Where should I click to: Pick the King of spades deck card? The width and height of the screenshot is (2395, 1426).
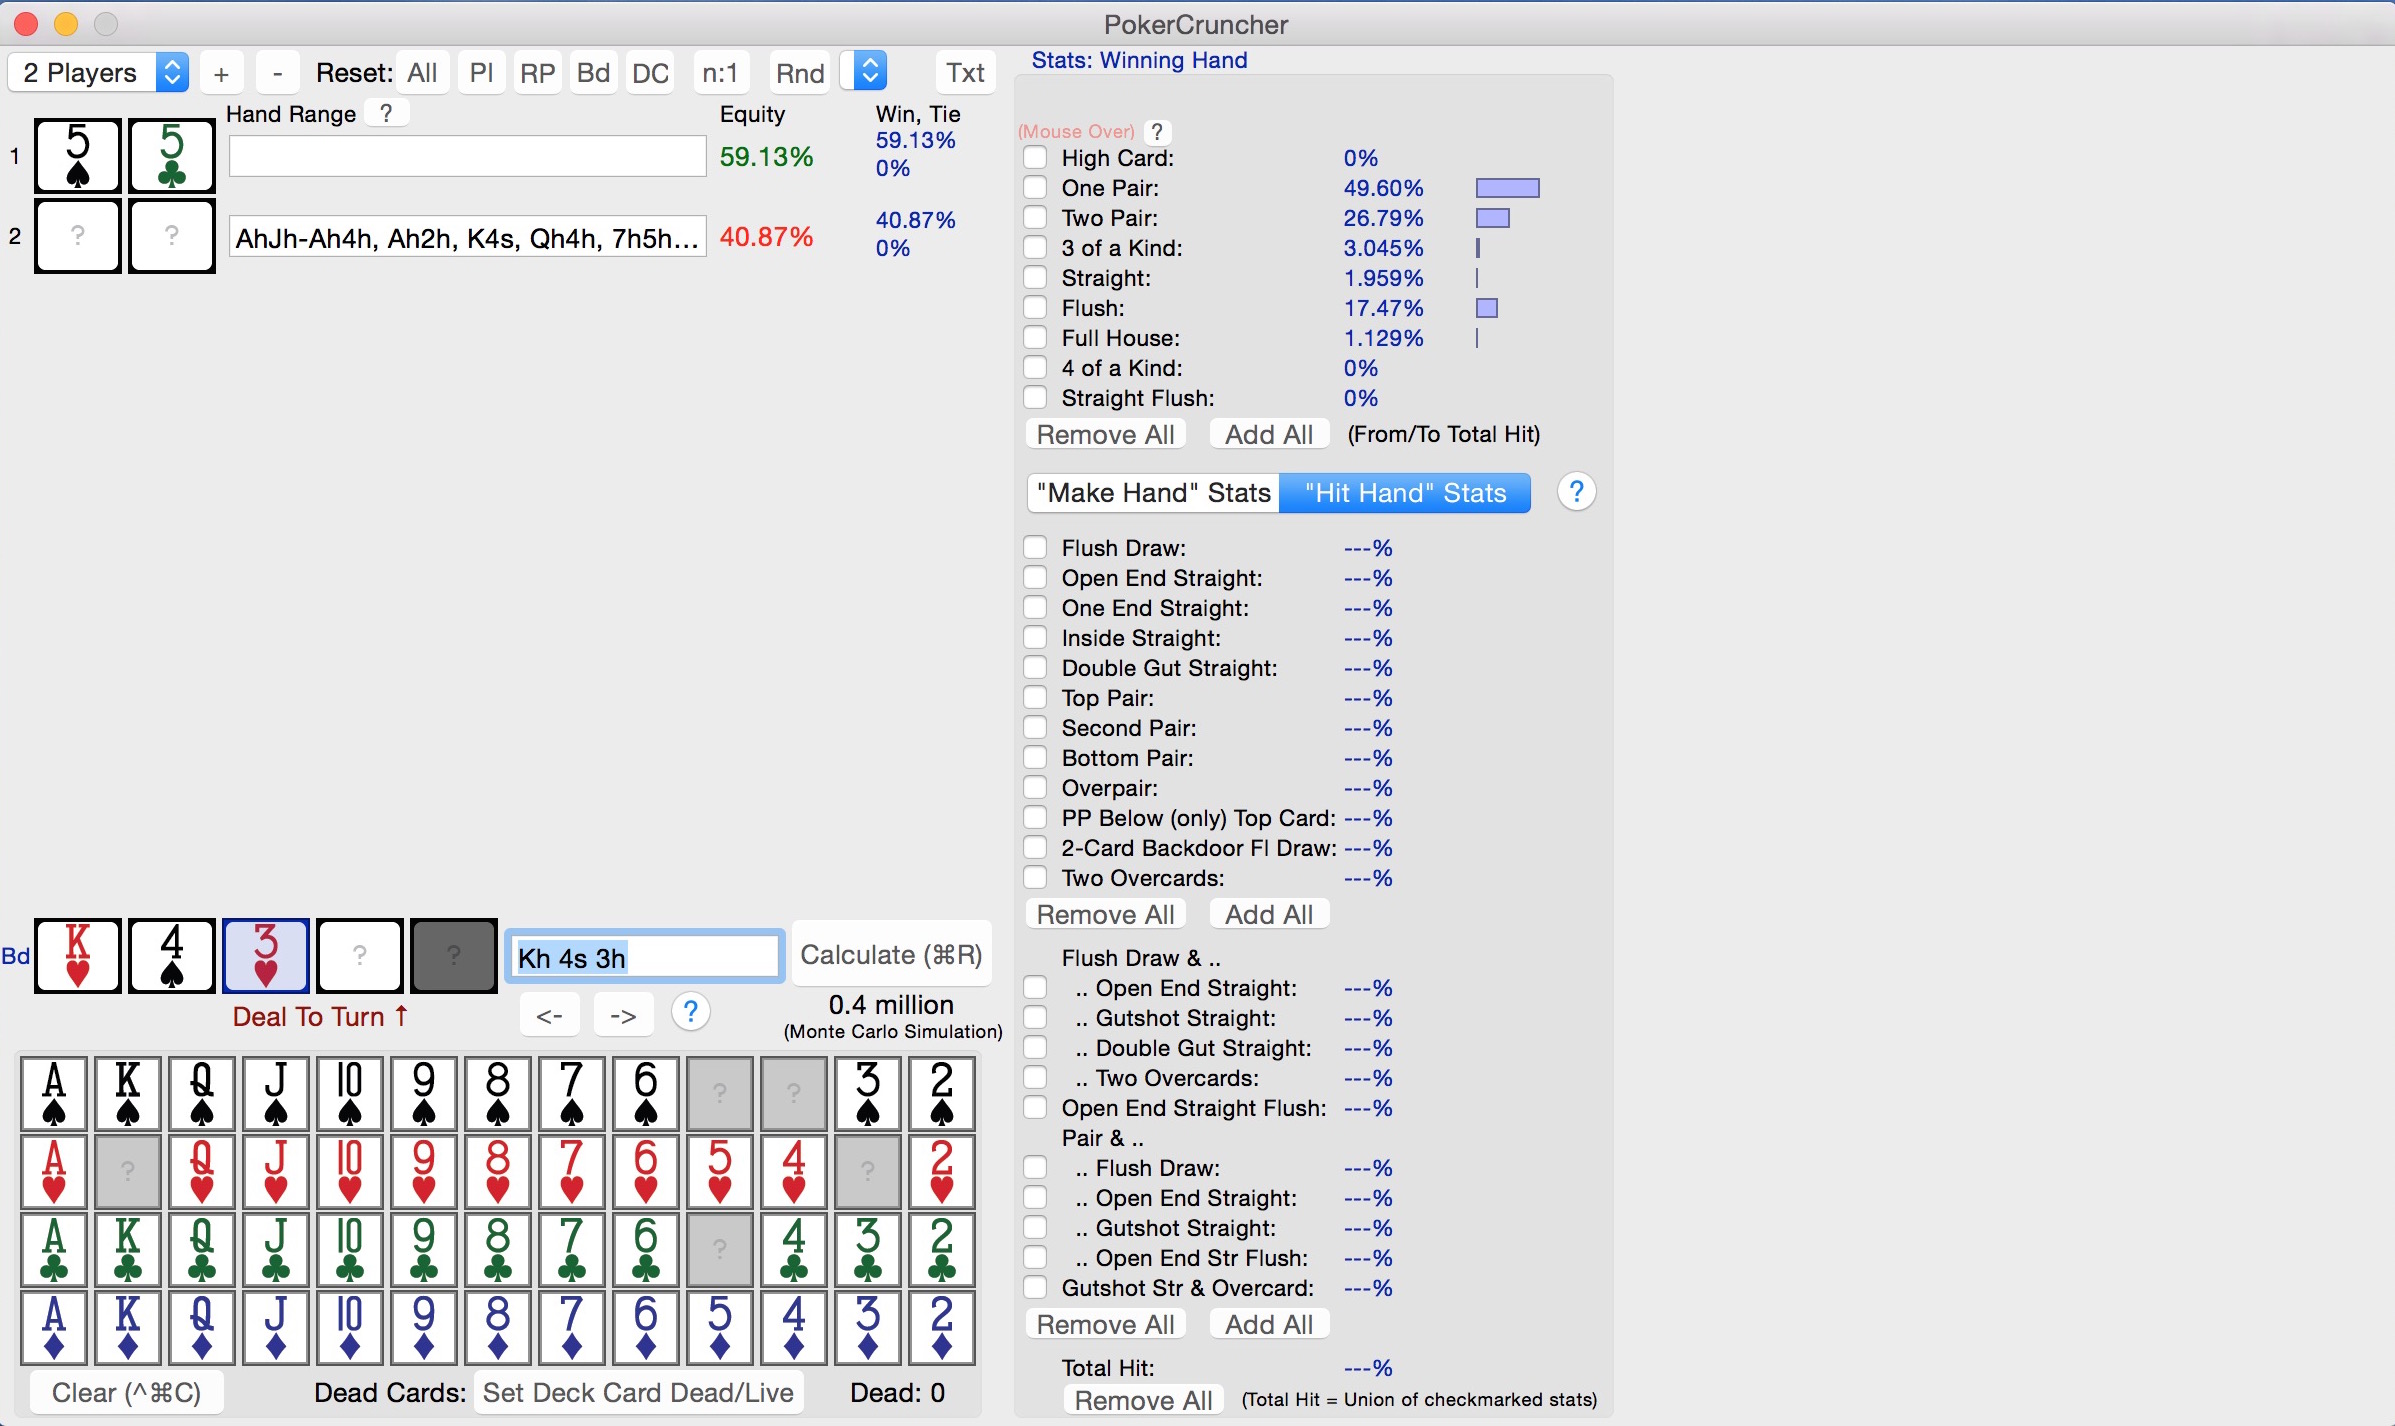[x=128, y=1093]
